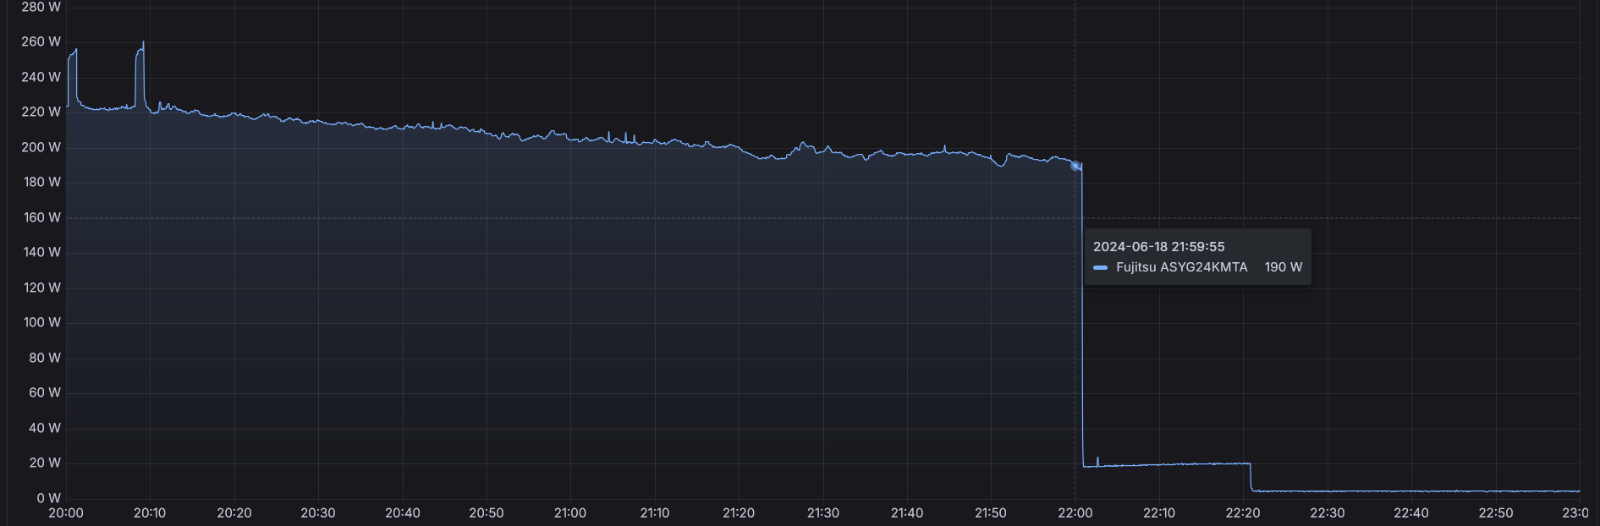Click the 240 W y-axis label
The height and width of the screenshot is (526, 1600).
point(41,77)
